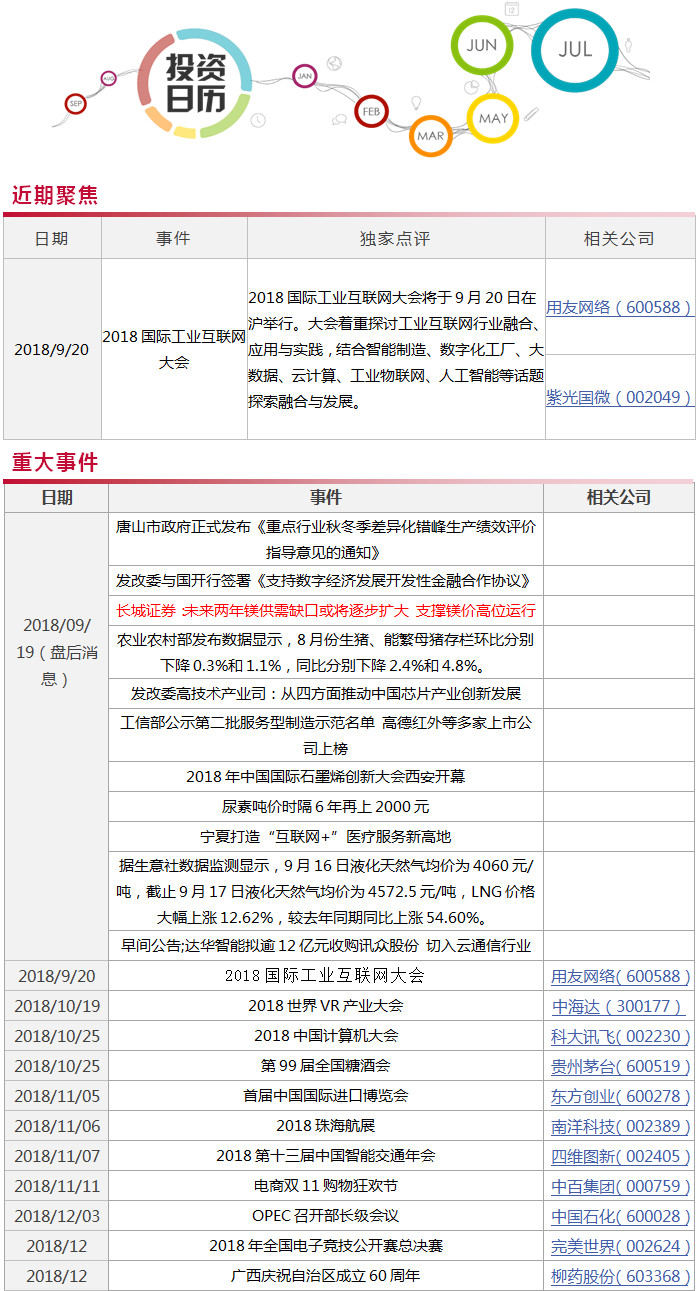Click the 投资日历 ring logo
The image size is (698, 1291).
coord(194,84)
